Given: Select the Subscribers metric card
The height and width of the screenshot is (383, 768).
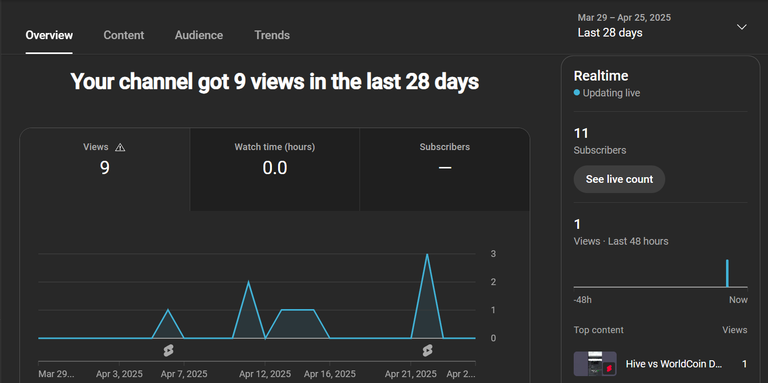Looking at the screenshot, I should tap(445, 169).
